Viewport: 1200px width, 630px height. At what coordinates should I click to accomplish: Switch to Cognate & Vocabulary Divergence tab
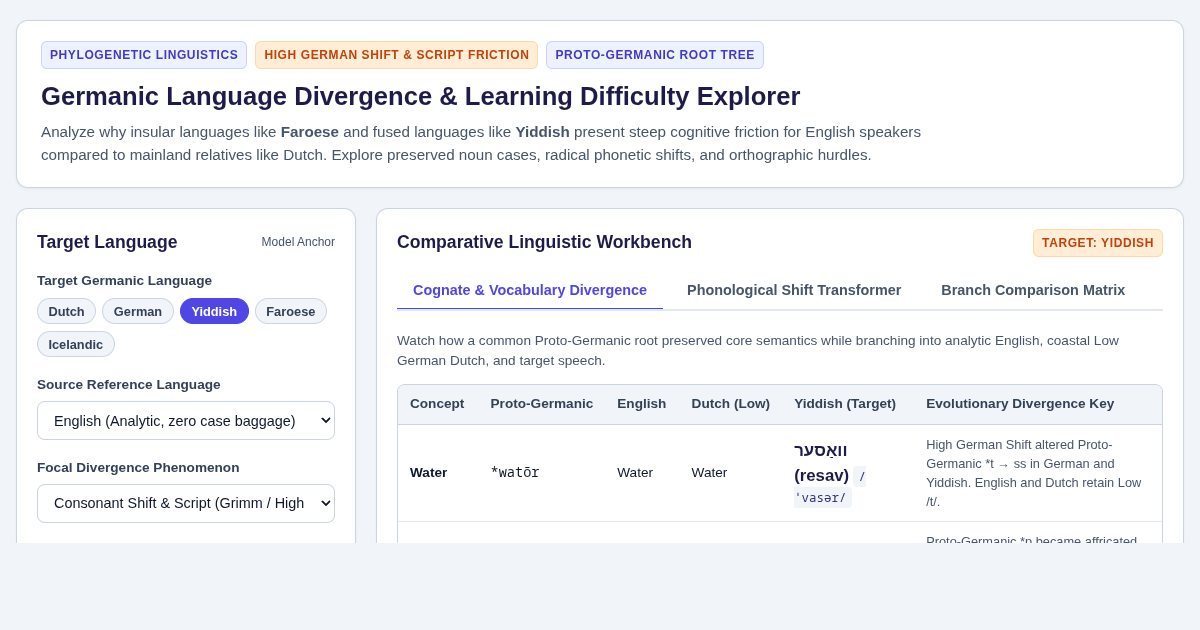[530, 290]
